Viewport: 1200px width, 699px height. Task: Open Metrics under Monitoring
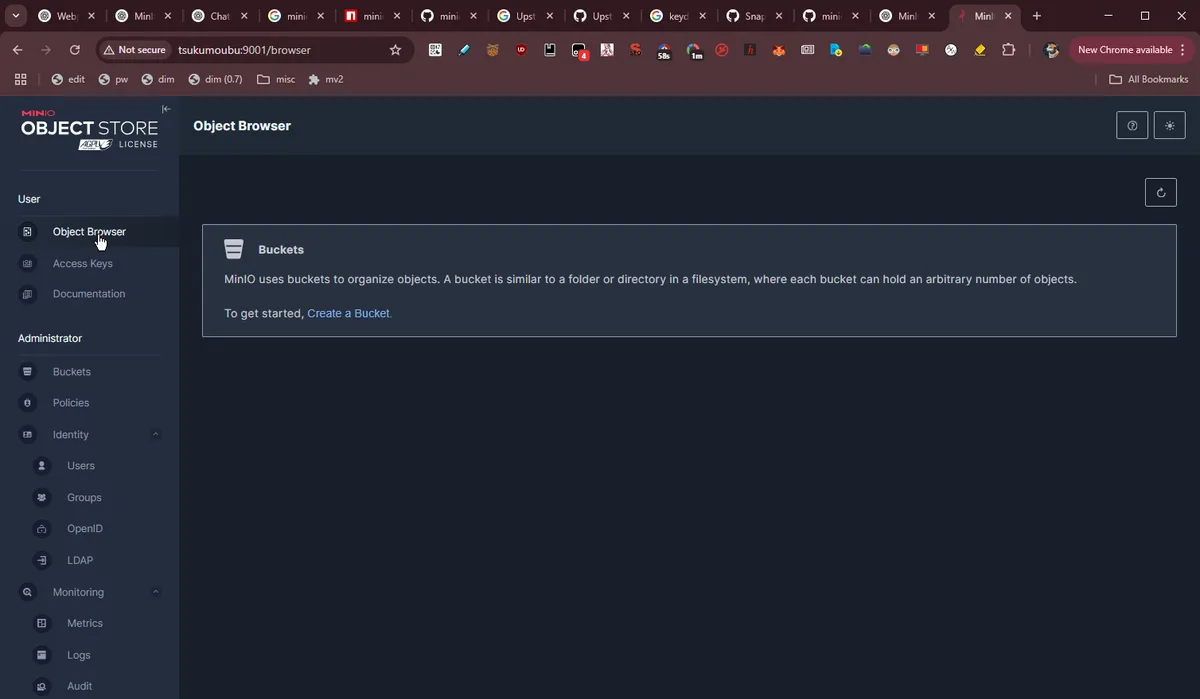(x=84, y=624)
